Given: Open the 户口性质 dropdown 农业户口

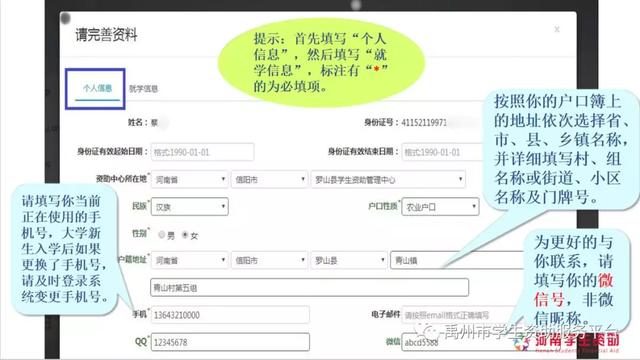Looking at the screenshot, I should coord(440,207).
